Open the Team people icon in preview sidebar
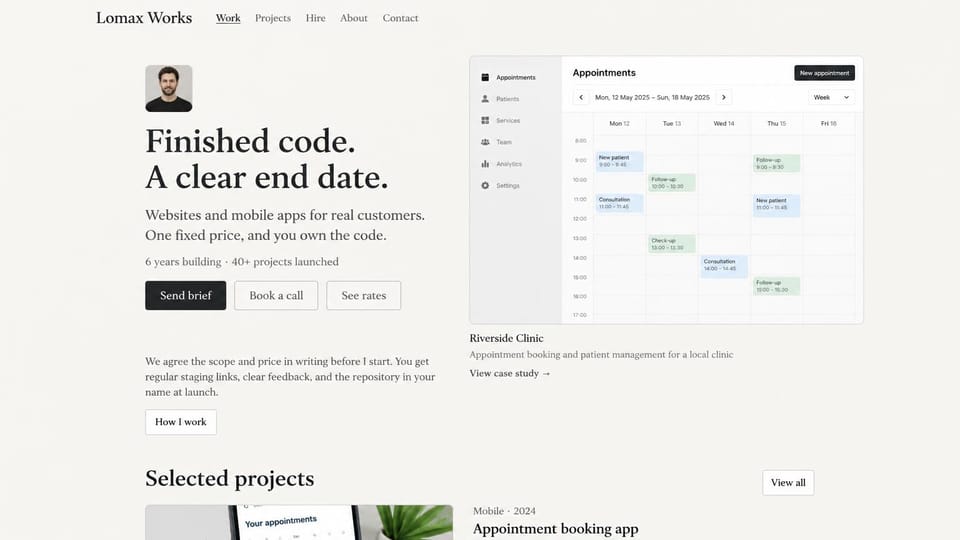This screenshot has width=960, height=540. tap(485, 142)
